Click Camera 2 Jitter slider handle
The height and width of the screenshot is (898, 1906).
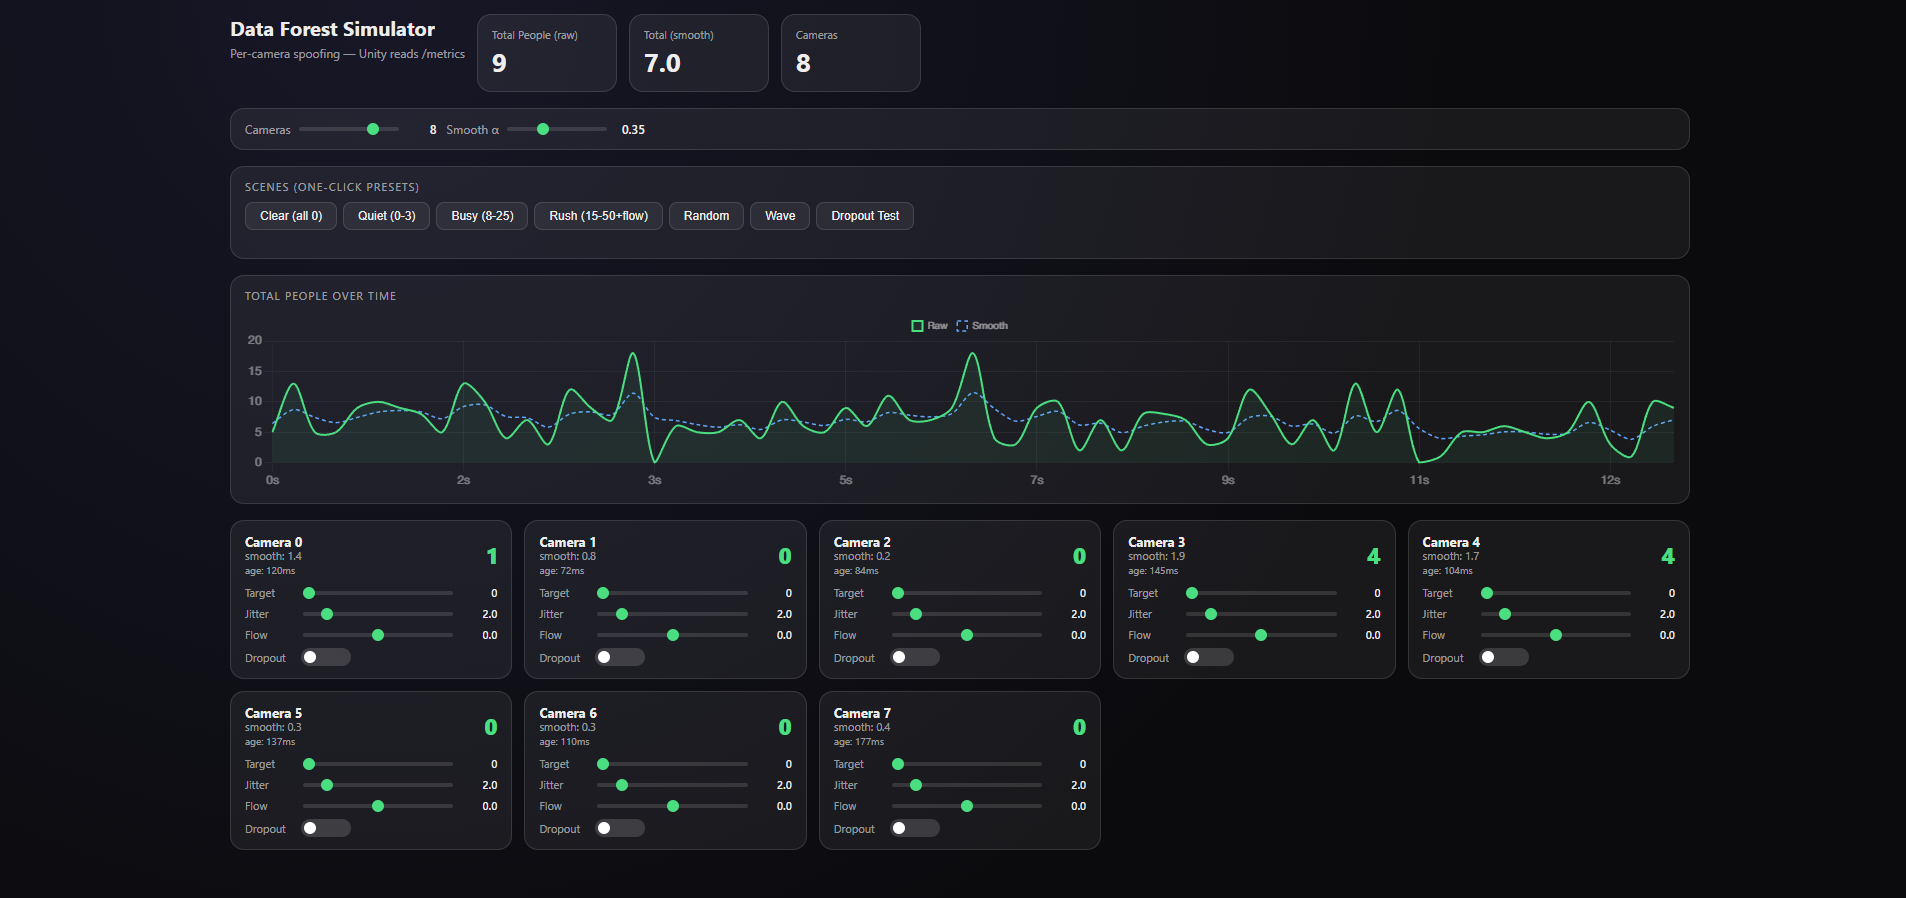916,614
